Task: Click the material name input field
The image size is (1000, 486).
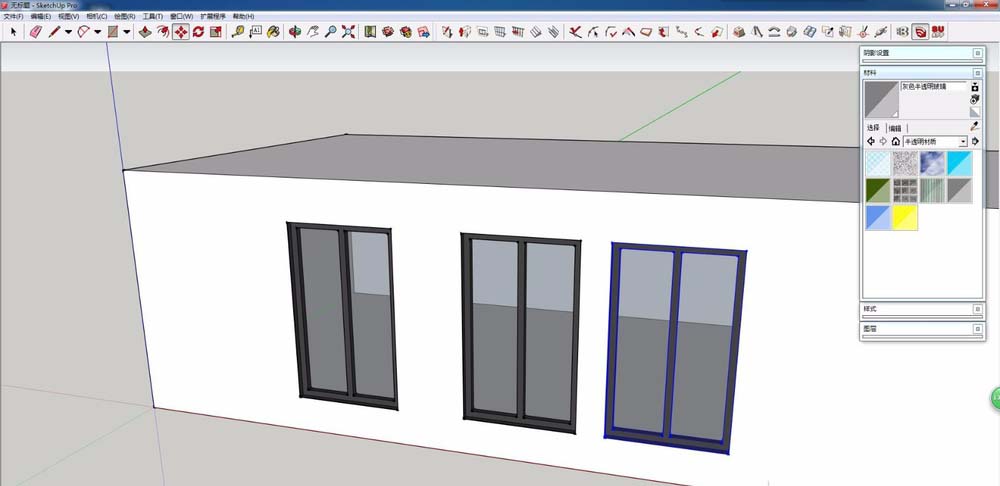Action: coord(933,86)
